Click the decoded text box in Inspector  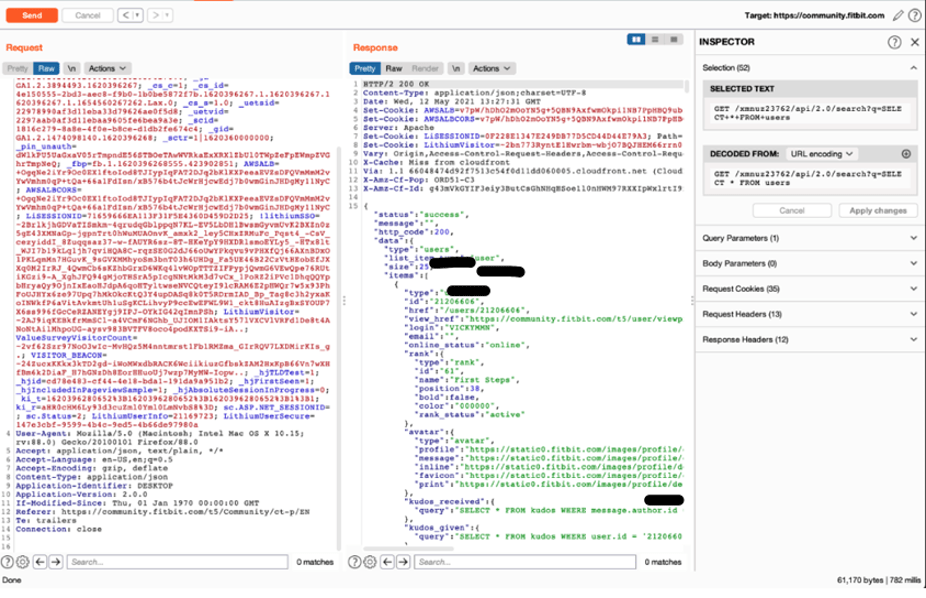tap(810, 179)
